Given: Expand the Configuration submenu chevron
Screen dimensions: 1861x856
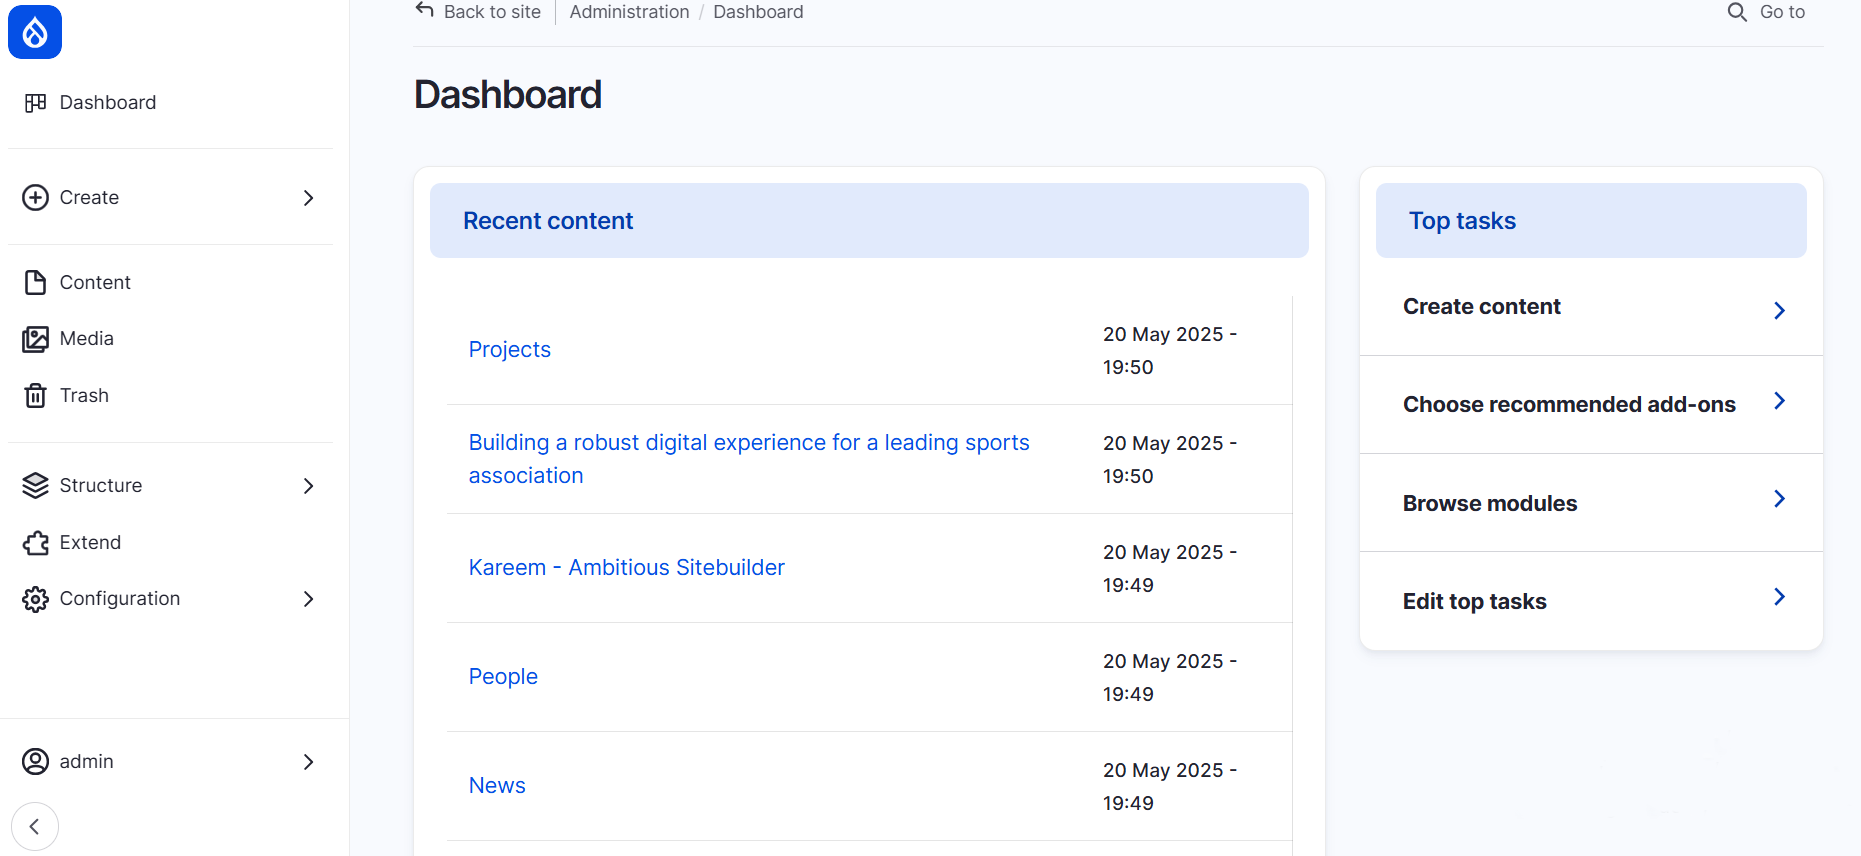Looking at the screenshot, I should [x=309, y=599].
